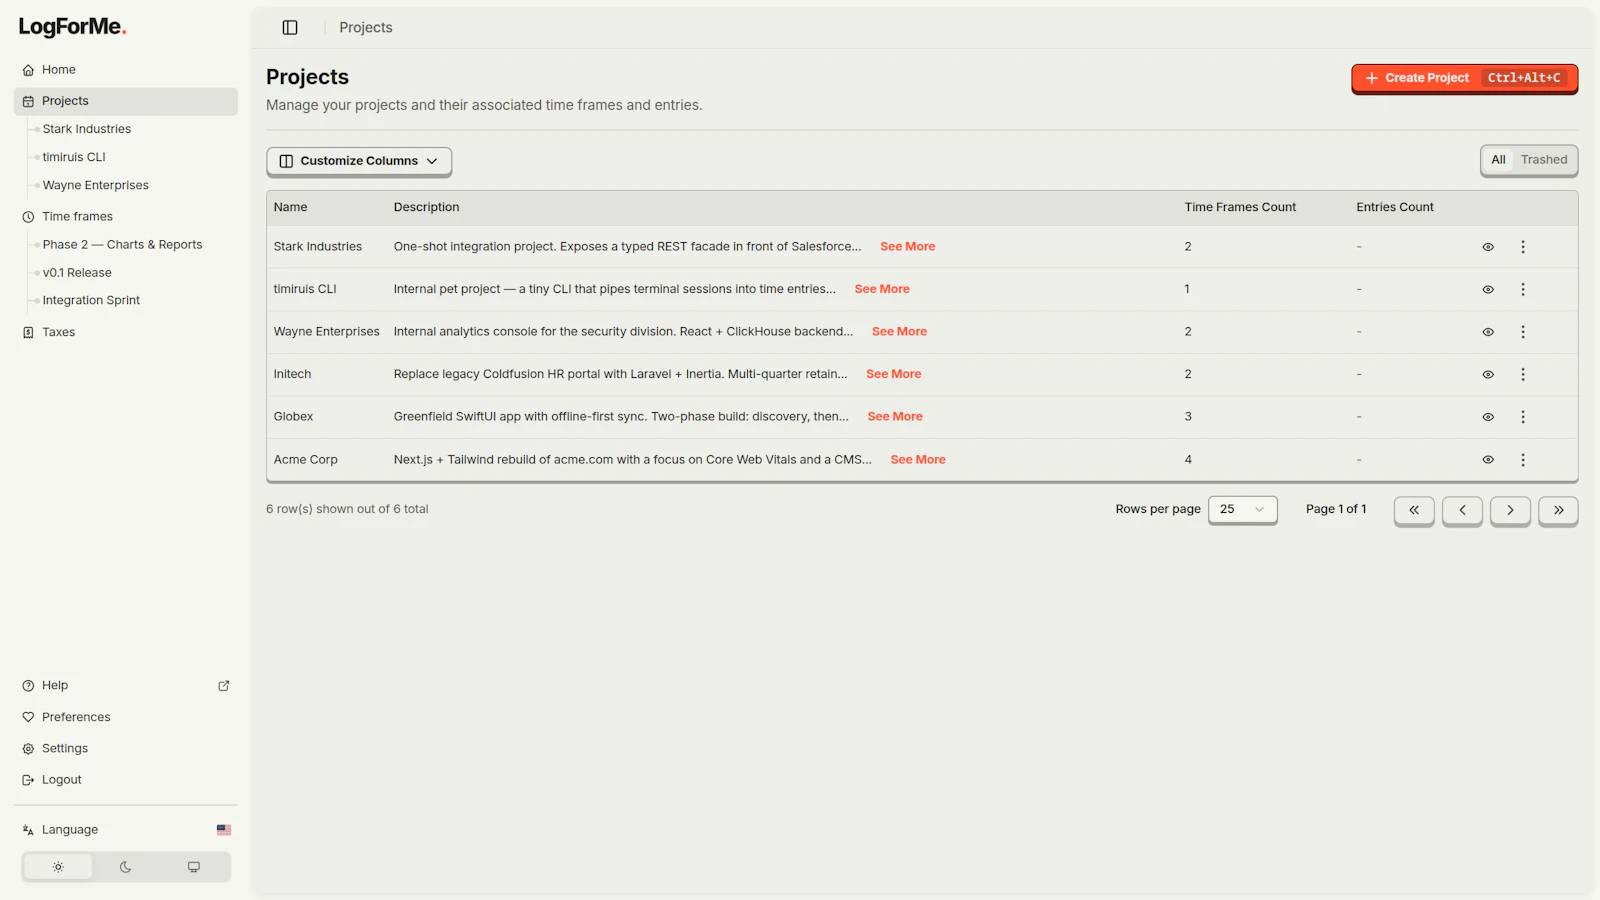View Acme Corp project eye icon

[1488, 460]
